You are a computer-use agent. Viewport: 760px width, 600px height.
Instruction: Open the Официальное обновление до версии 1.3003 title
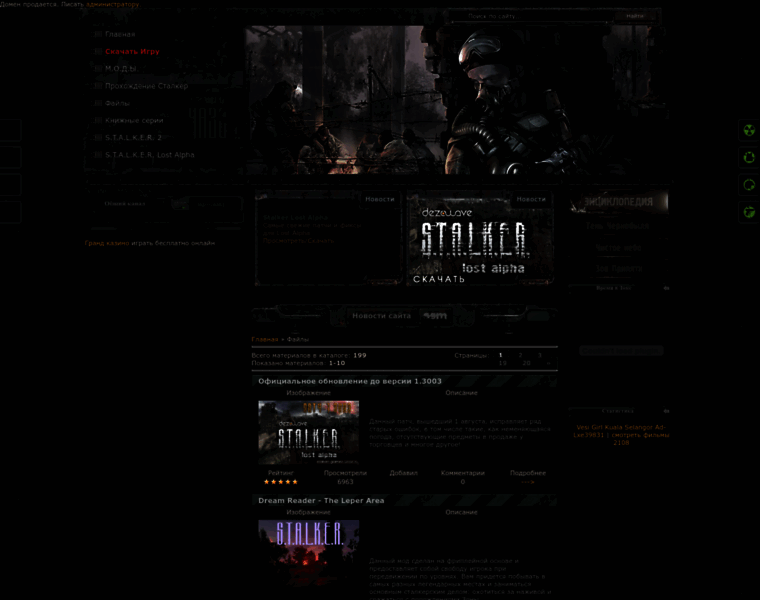(x=350, y=381)
